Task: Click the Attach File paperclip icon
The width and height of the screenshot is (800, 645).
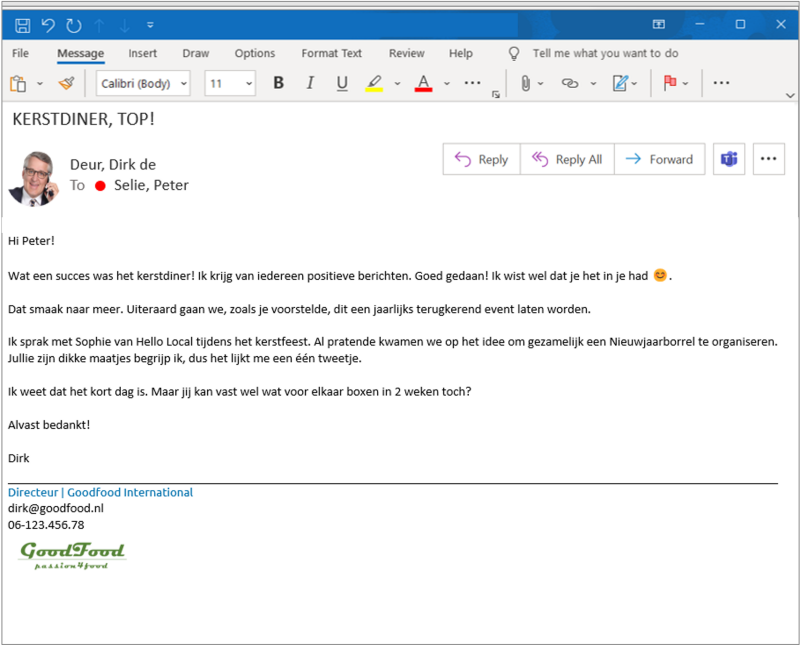Action: coord(525,83)
